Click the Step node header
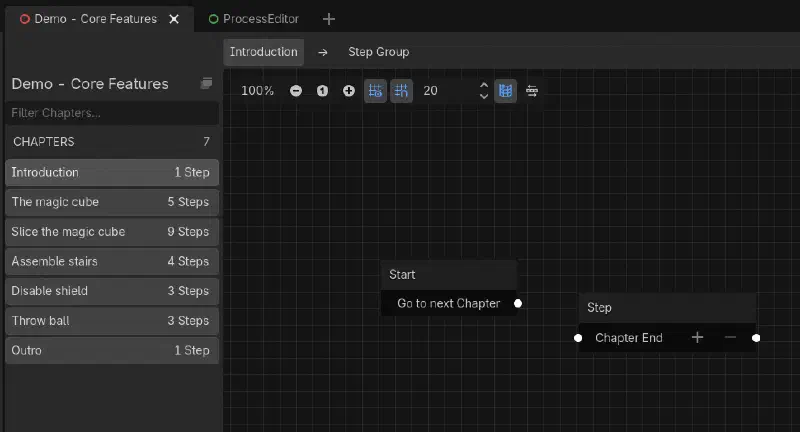Viewport: 800px width, 432px height. point(667,308)
